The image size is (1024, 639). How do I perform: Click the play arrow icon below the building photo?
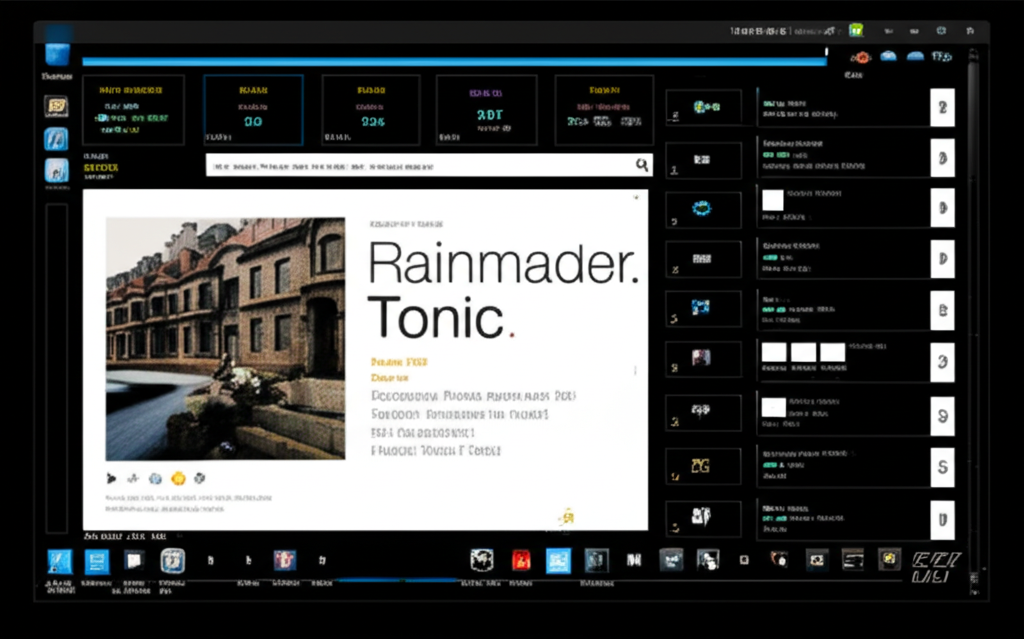coord(111,478)
